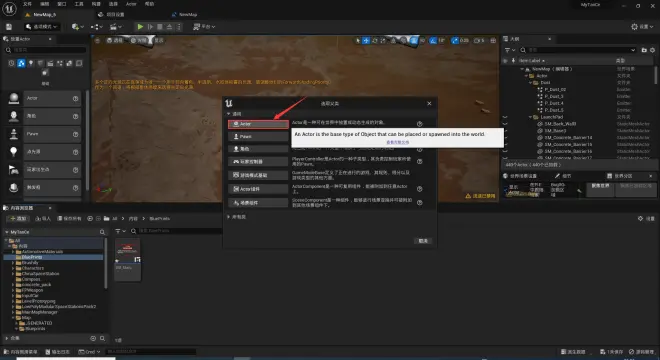
Task: Click the Stop simulation square button
Action: [160, 27]
